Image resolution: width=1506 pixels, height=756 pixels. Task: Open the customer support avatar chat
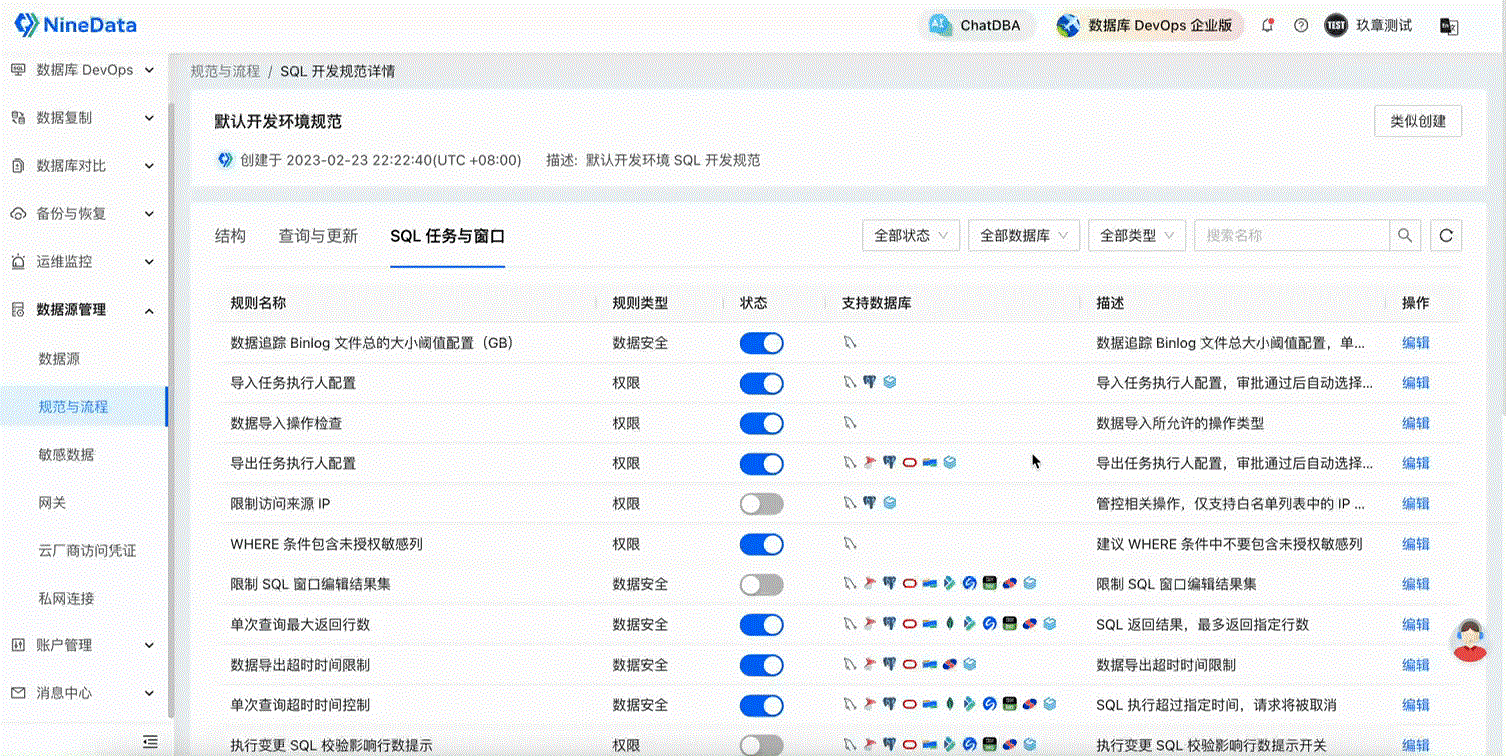(x=1468, y=640)
